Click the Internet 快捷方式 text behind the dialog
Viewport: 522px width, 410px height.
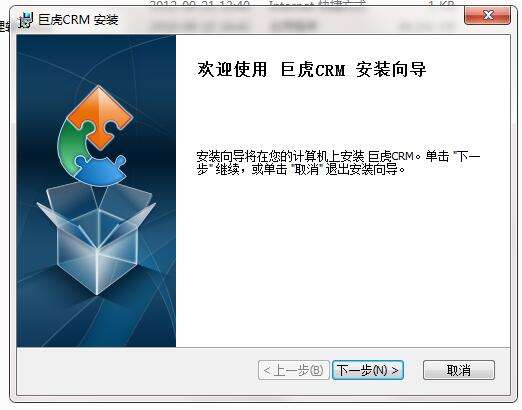point(318,4)
